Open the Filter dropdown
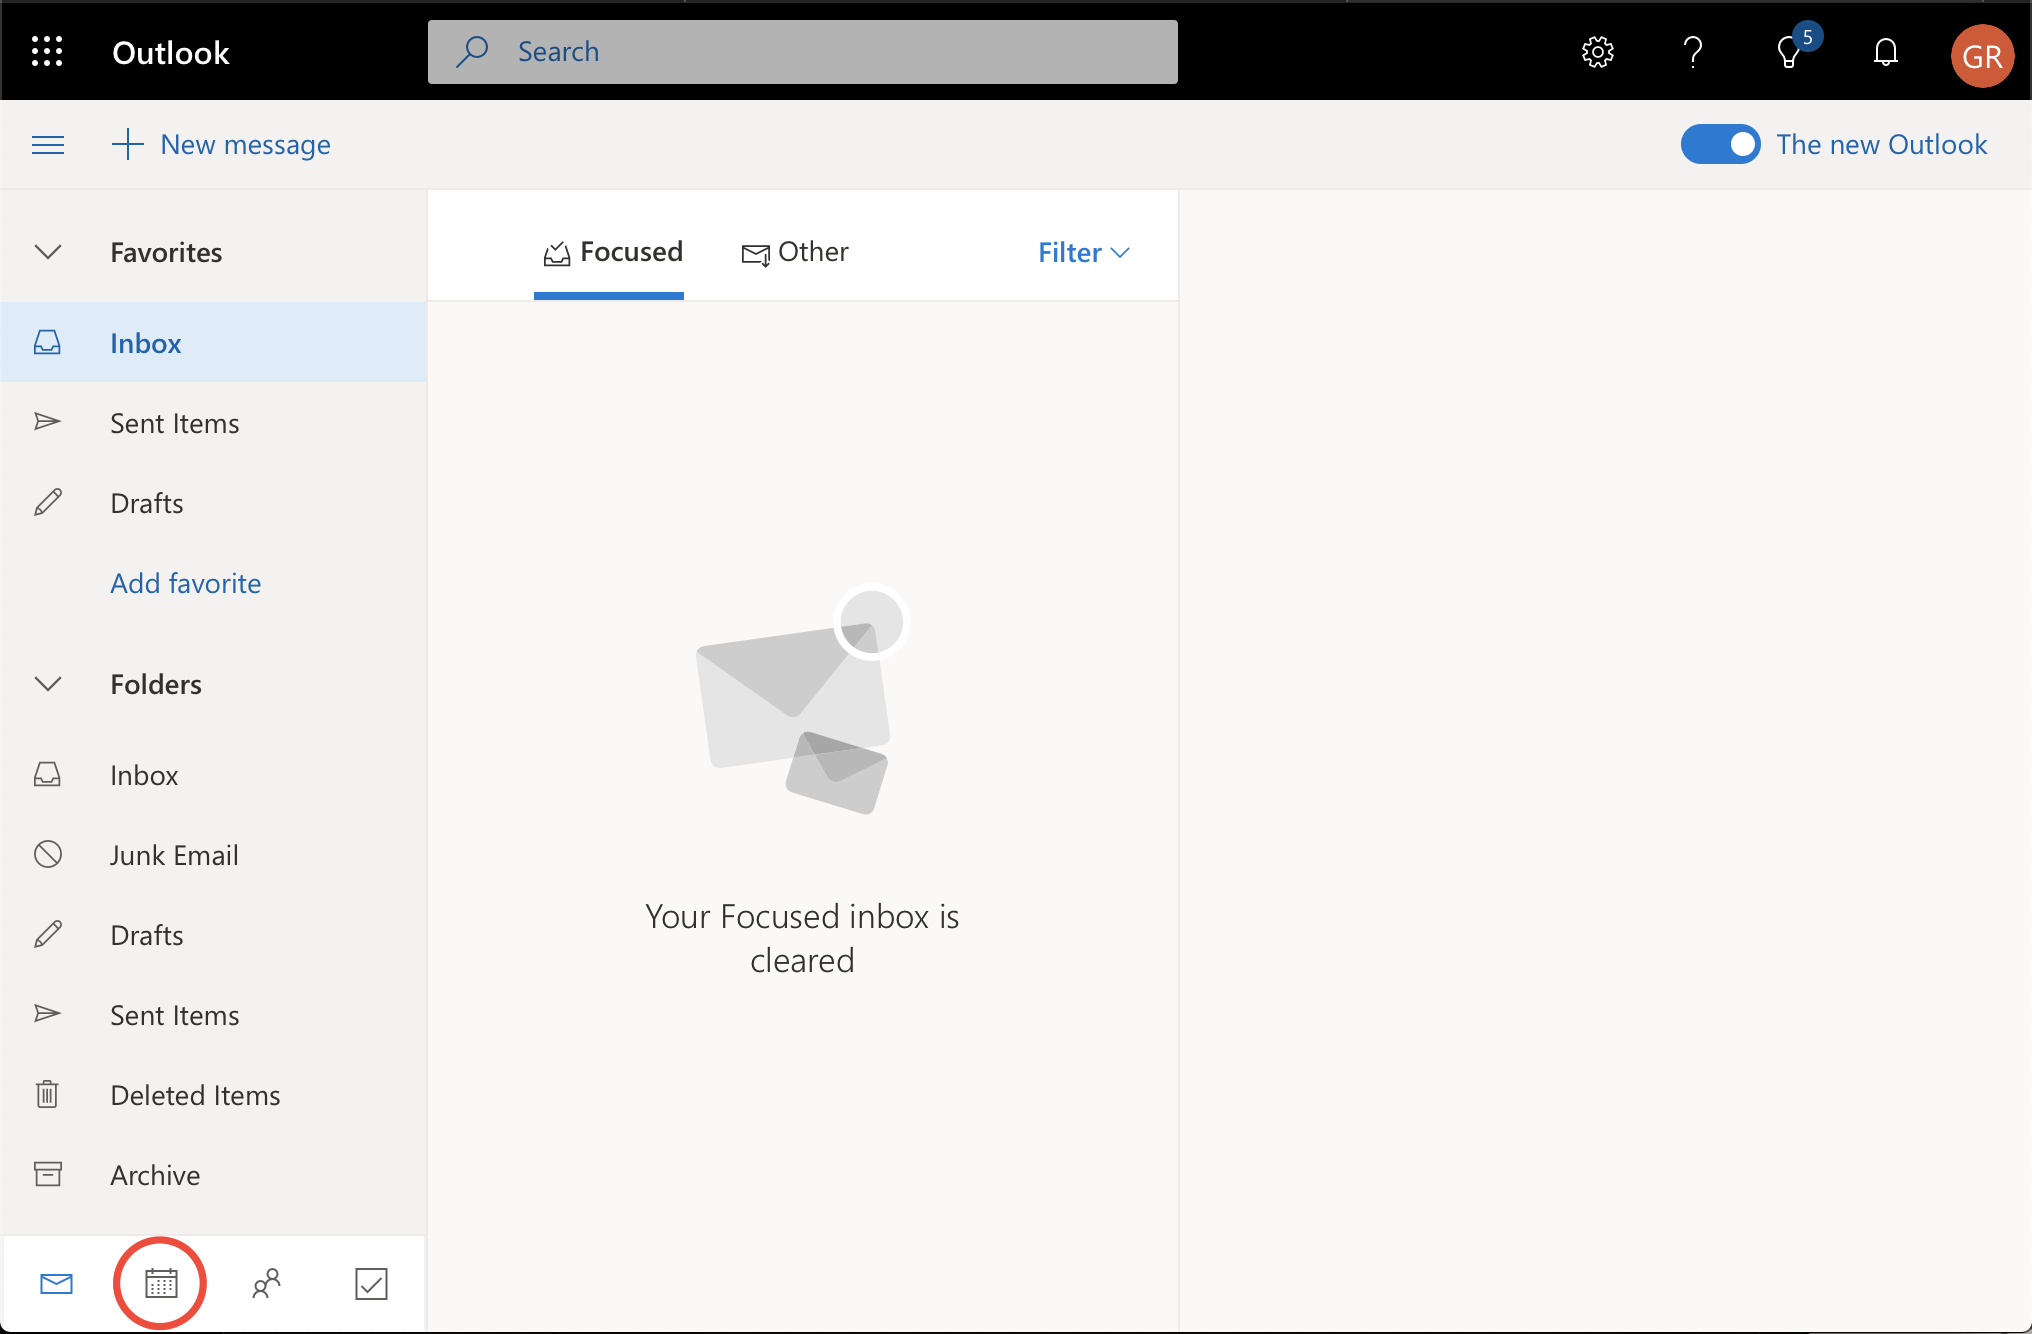Image resolution: width=2032 pixels, height=1334 pixels. (x=1083, y=252)
